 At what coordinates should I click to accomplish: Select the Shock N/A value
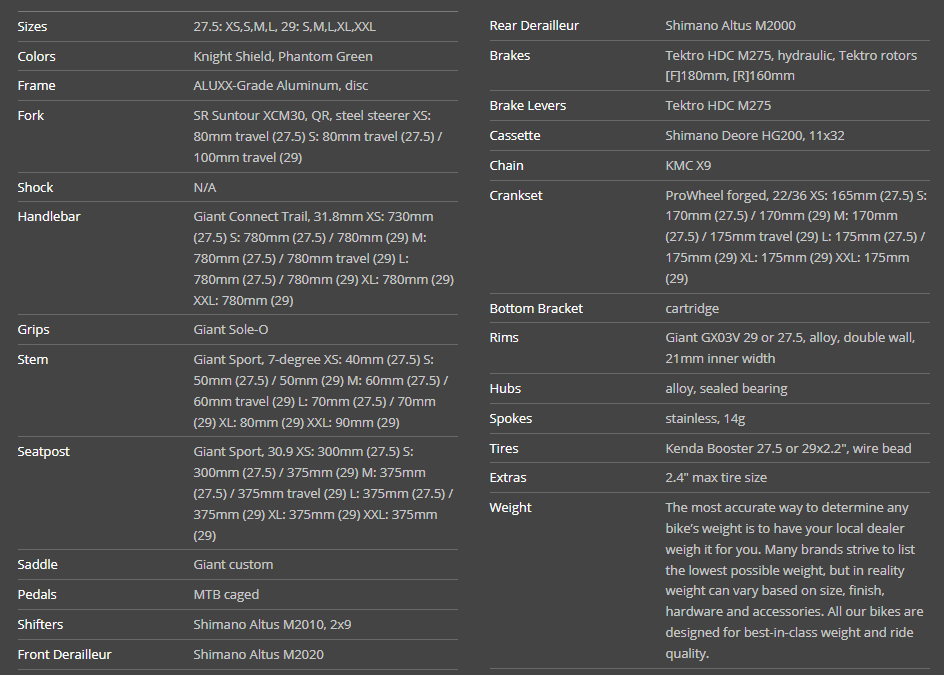tap(205, 188)
